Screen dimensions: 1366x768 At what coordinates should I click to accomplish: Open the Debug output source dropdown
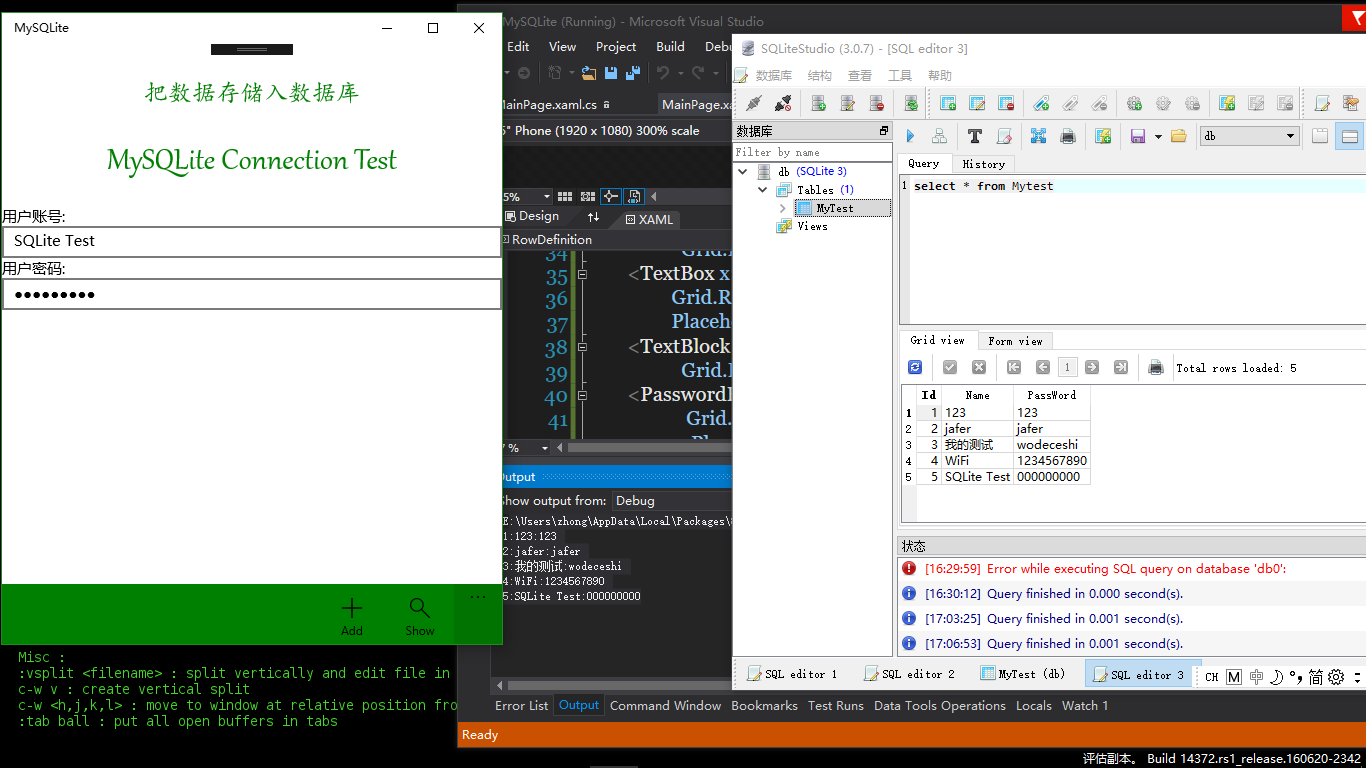[671, 501]
